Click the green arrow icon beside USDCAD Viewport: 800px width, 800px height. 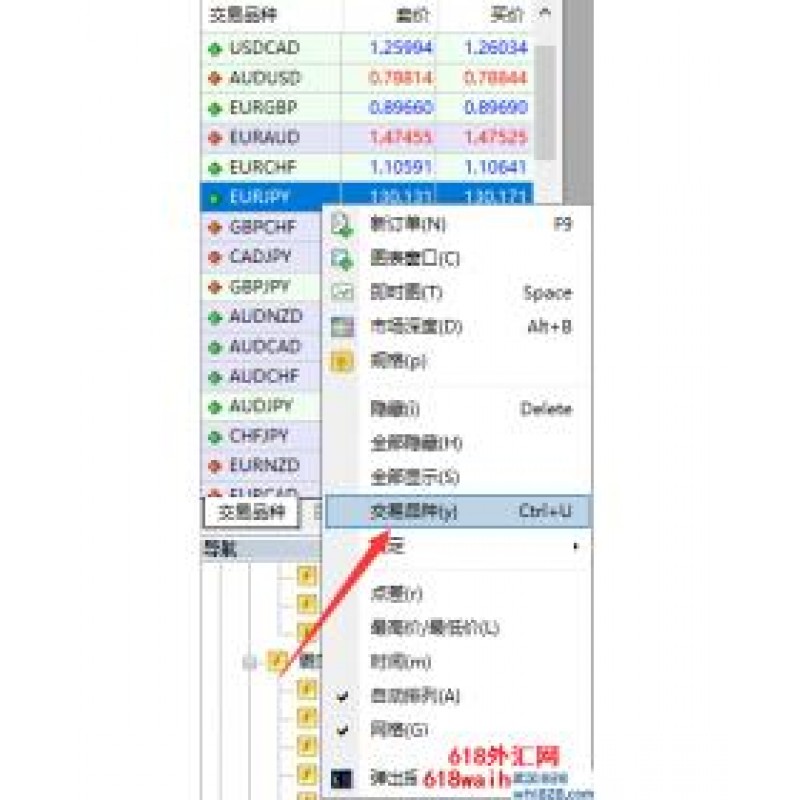coord(214,48)
